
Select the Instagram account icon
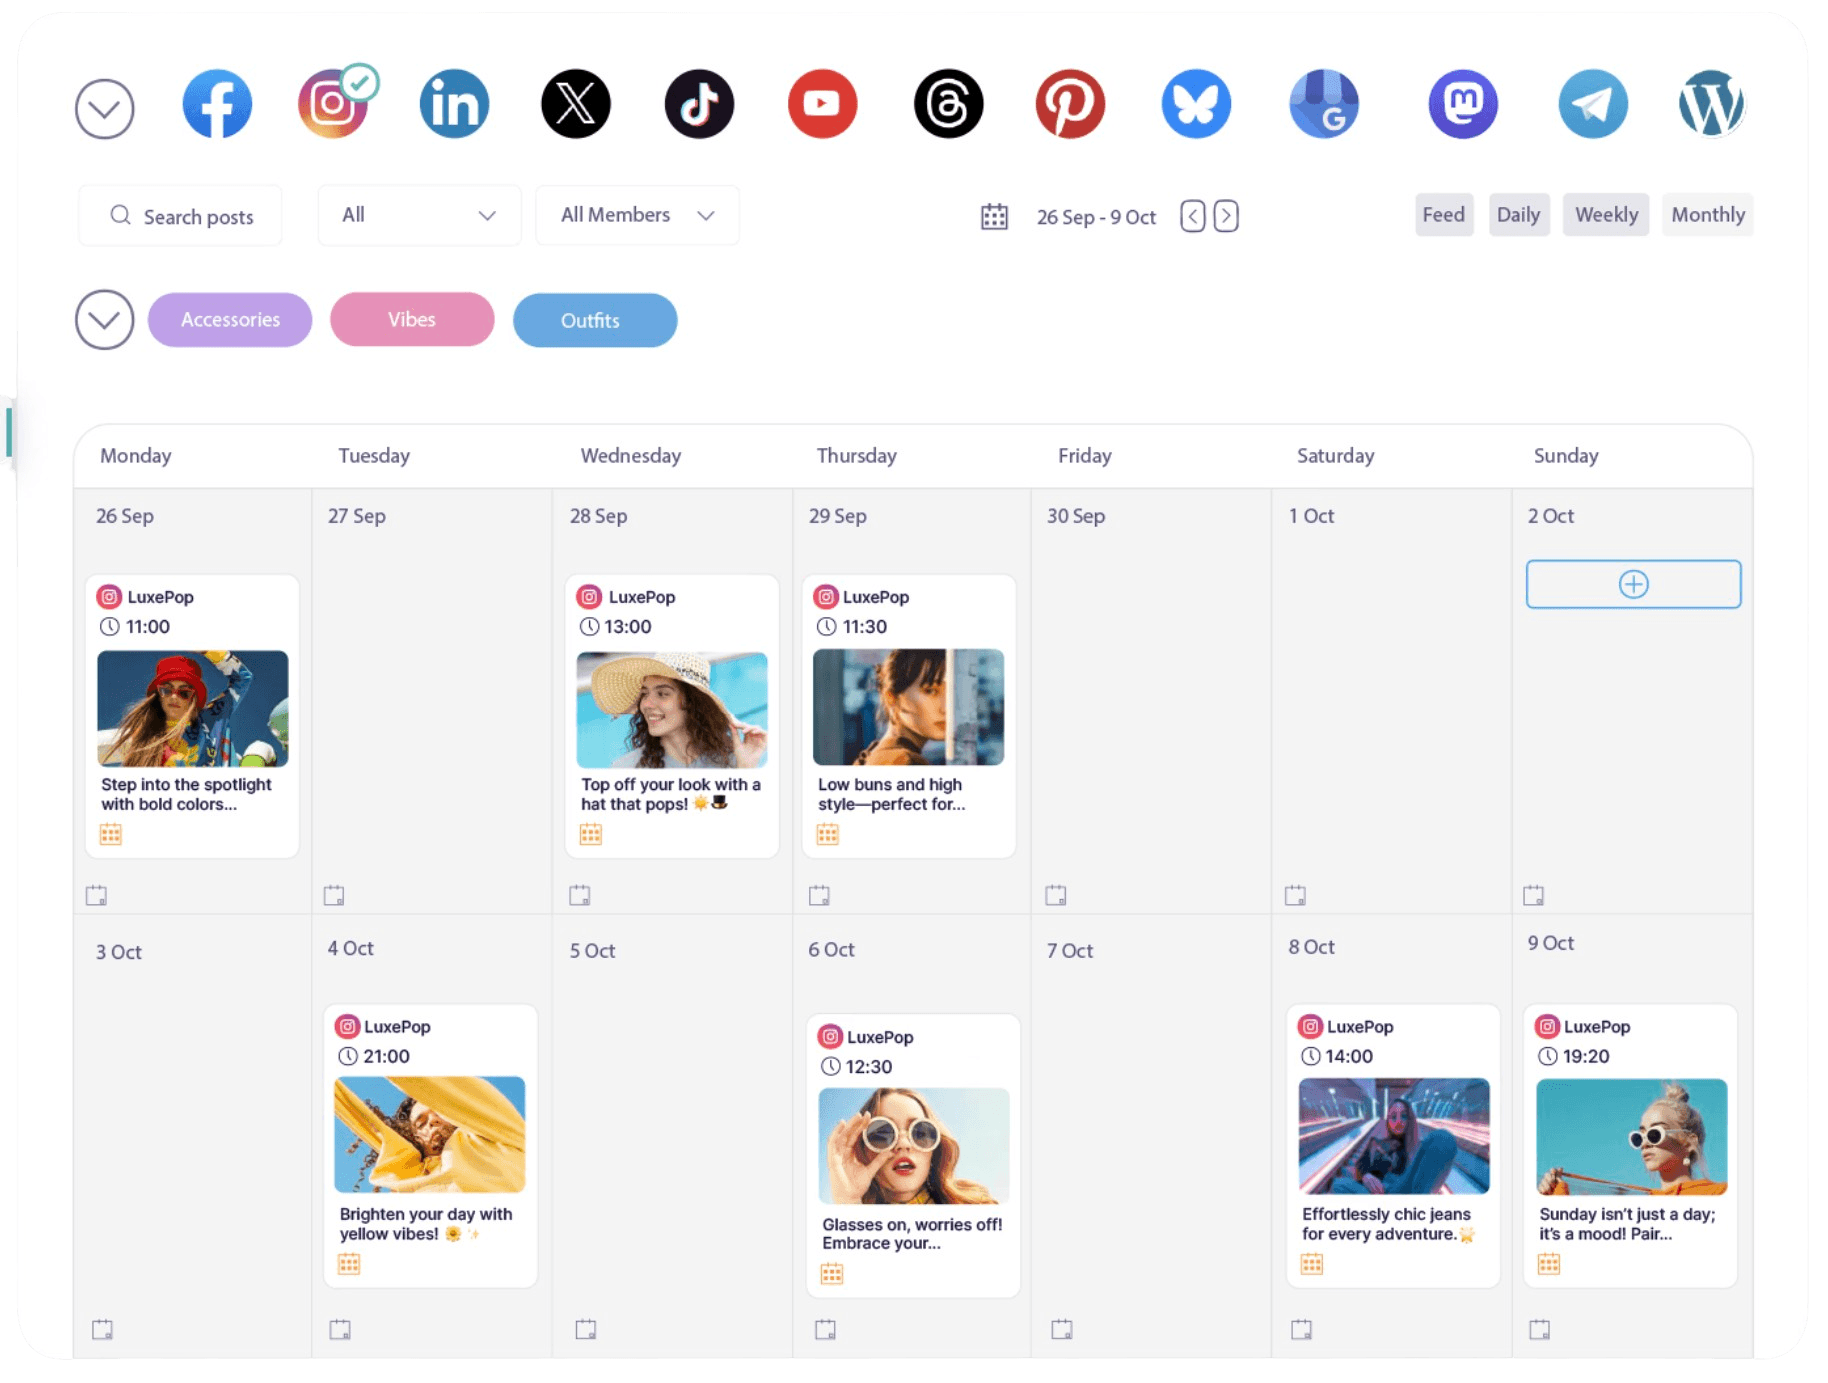(333, 104)
